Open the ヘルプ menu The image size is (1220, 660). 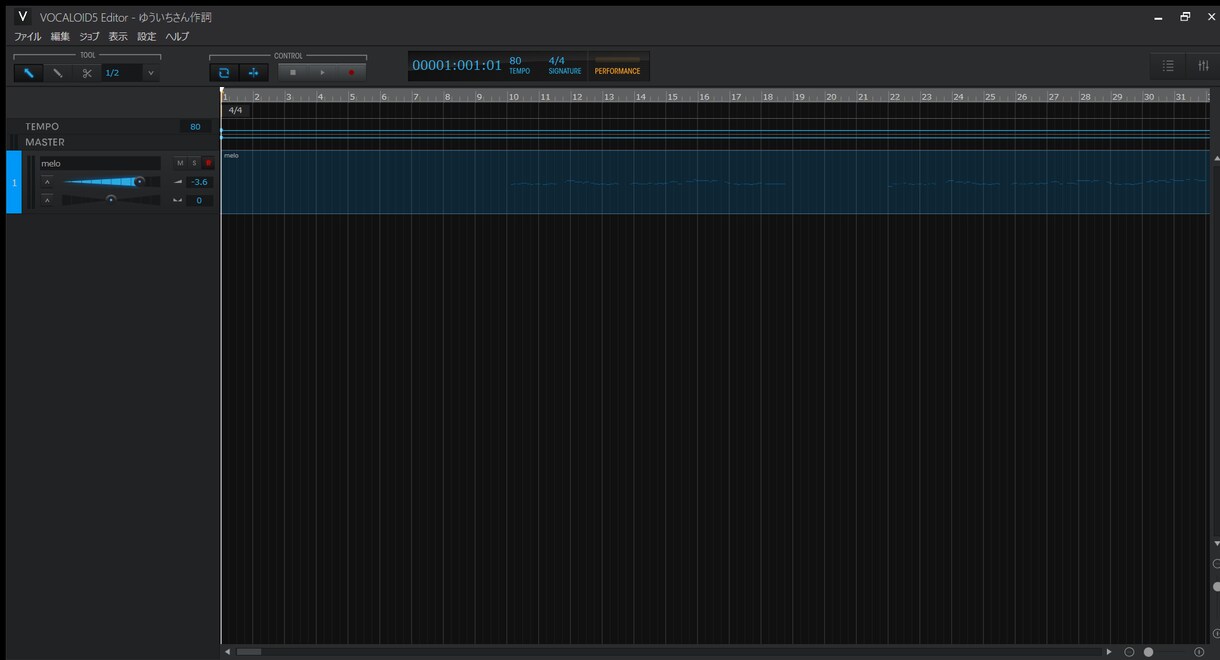point(177,37)
